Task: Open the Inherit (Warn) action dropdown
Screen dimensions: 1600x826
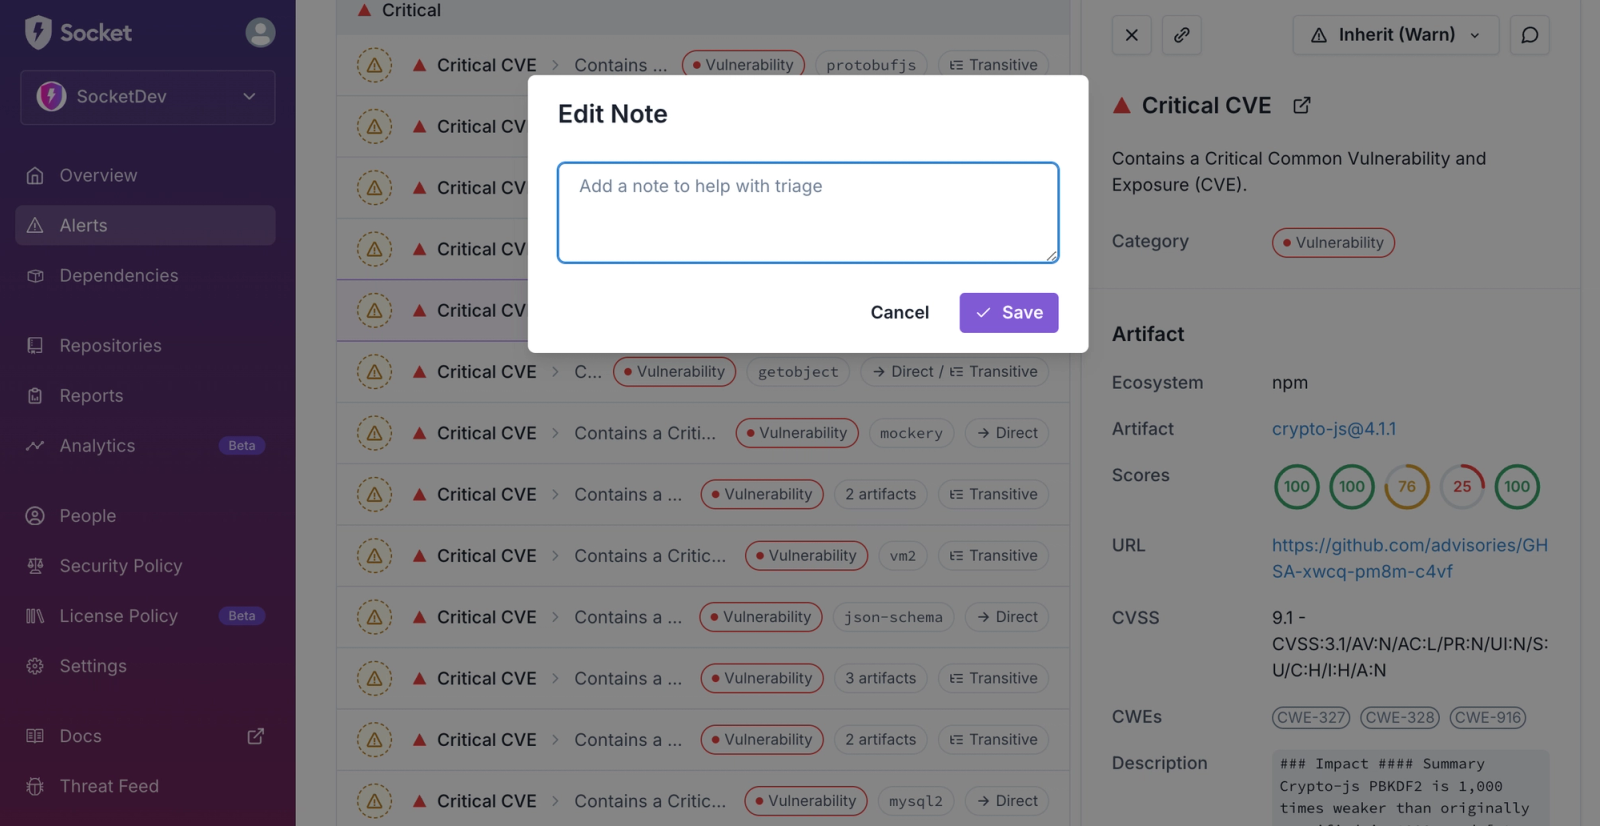Action: click(1395, 35)
